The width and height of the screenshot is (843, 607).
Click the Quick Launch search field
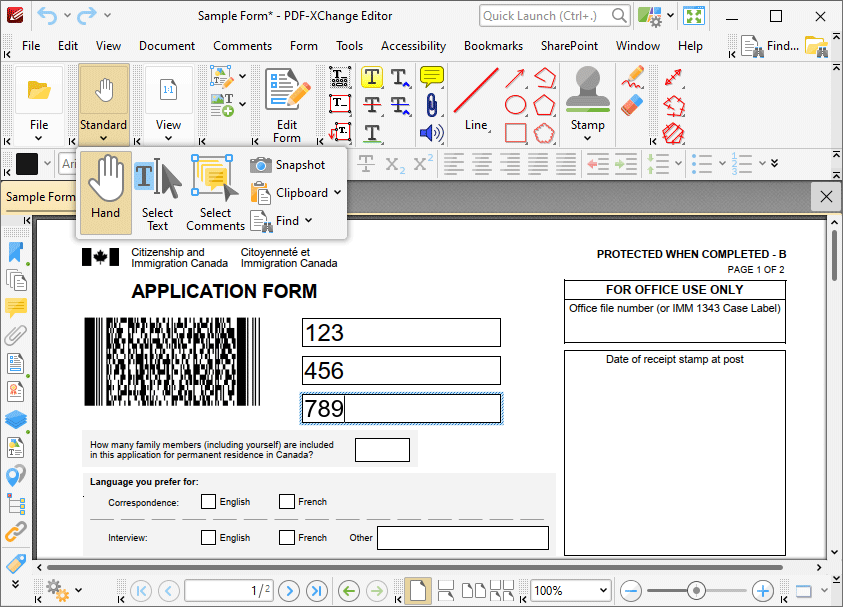[554, 16]
